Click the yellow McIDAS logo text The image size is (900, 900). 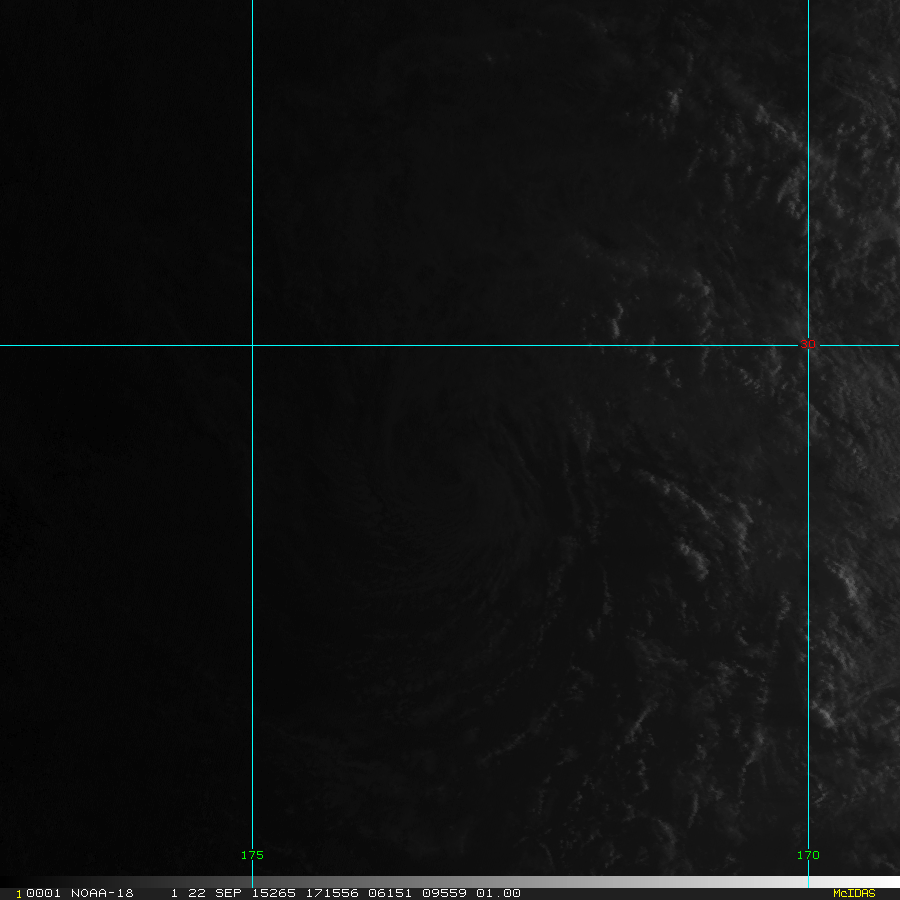(x=854, y=893)
